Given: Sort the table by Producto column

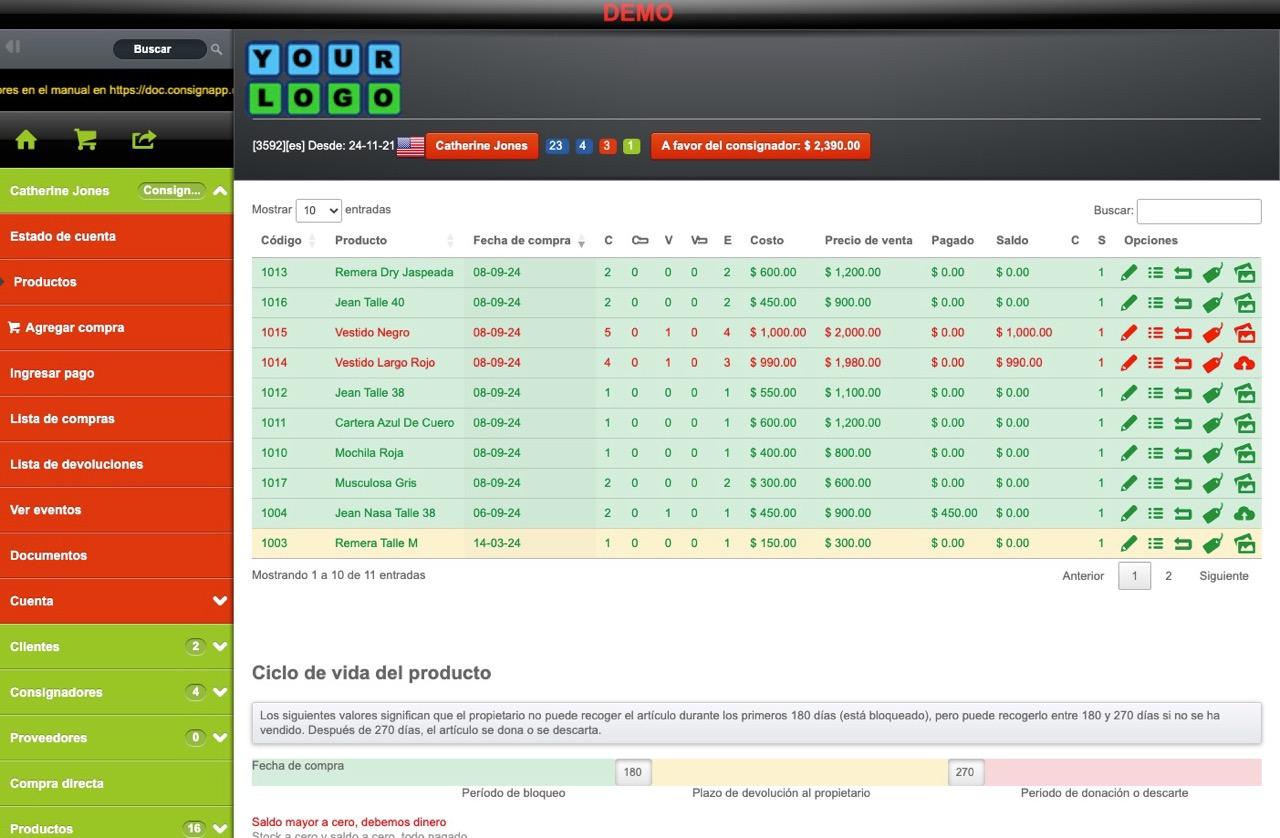Looking at the screenshot, I should tap(395, 240).
